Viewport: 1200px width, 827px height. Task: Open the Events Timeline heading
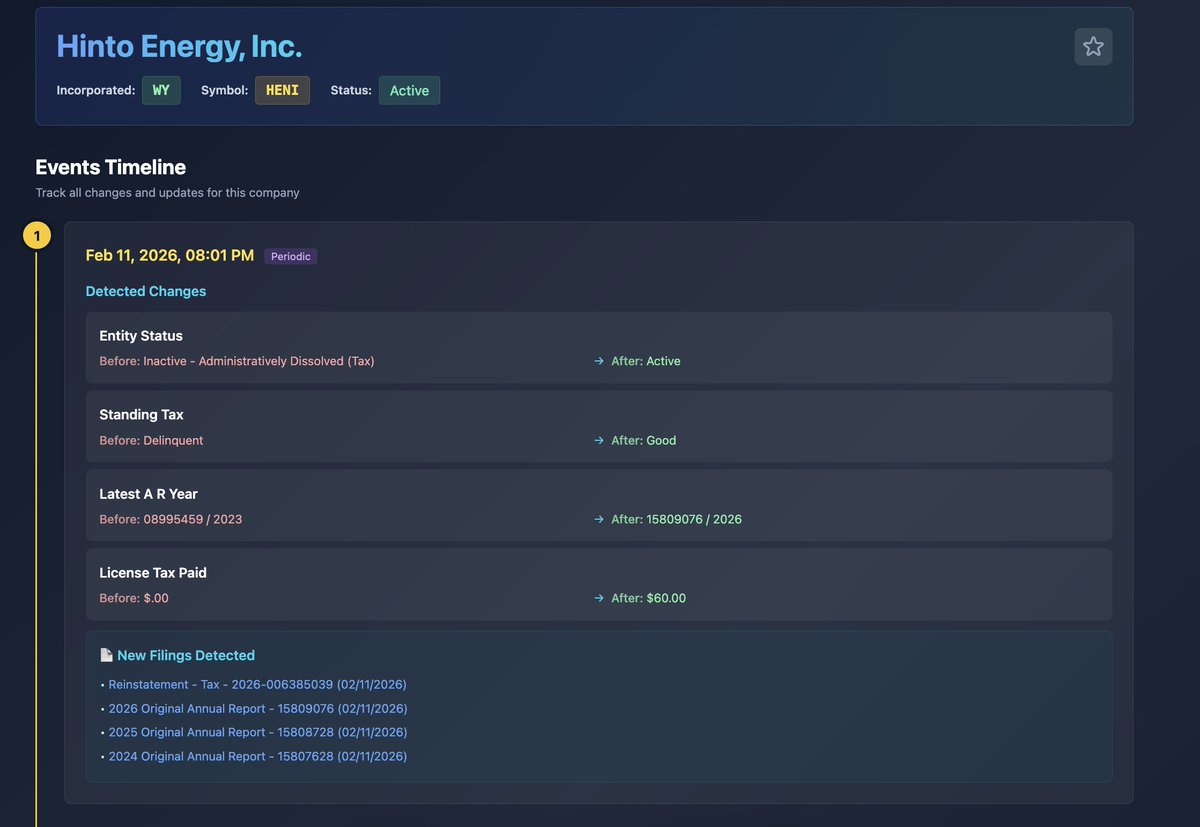[x=109, y=167]
